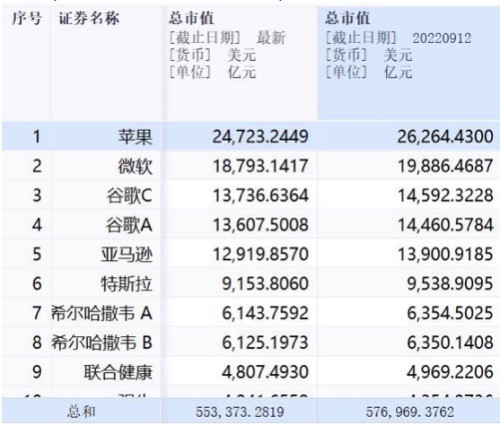Click the 亚马逊 name cell
Screen dimensions: 500x425
[127, 254]
